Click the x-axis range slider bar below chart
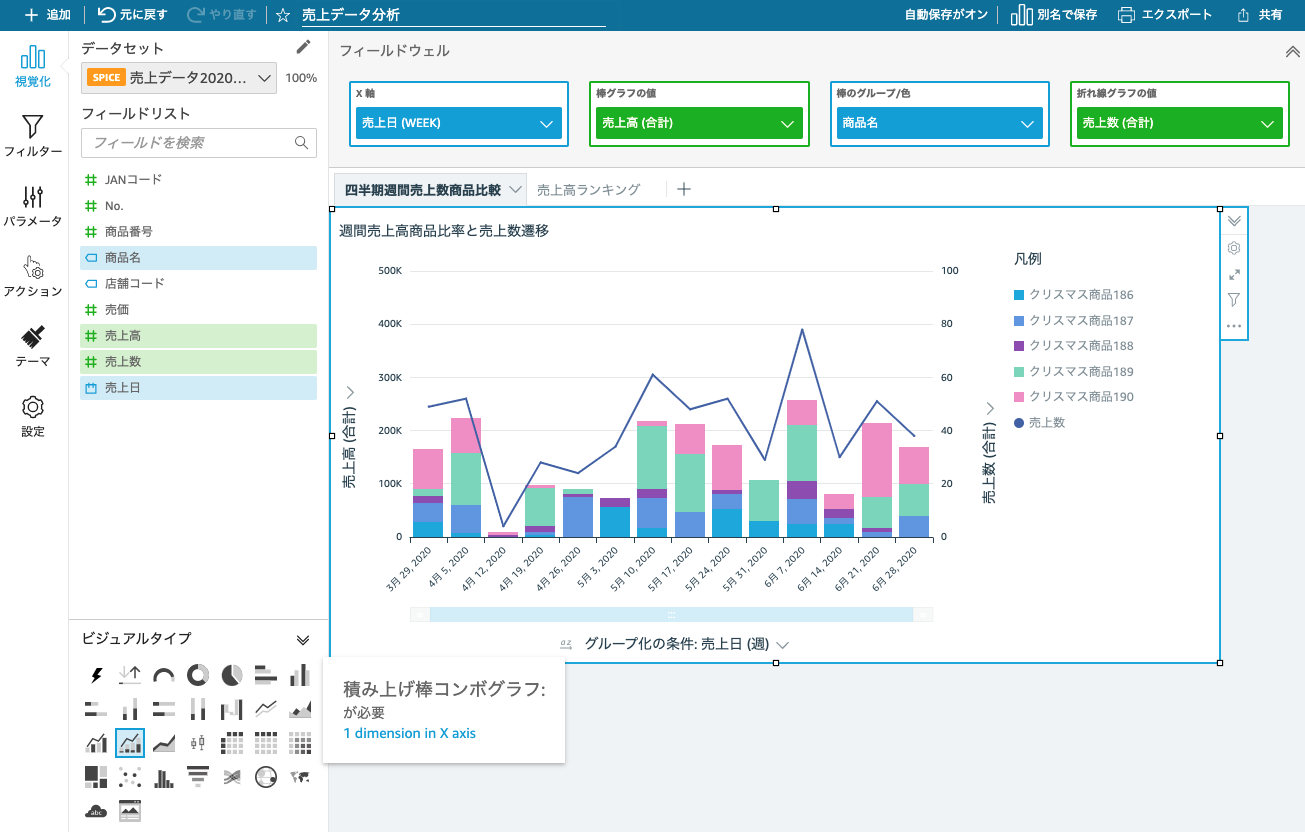Image resolution: width=1305 pixels, height=832 pixels. [671, 614]
